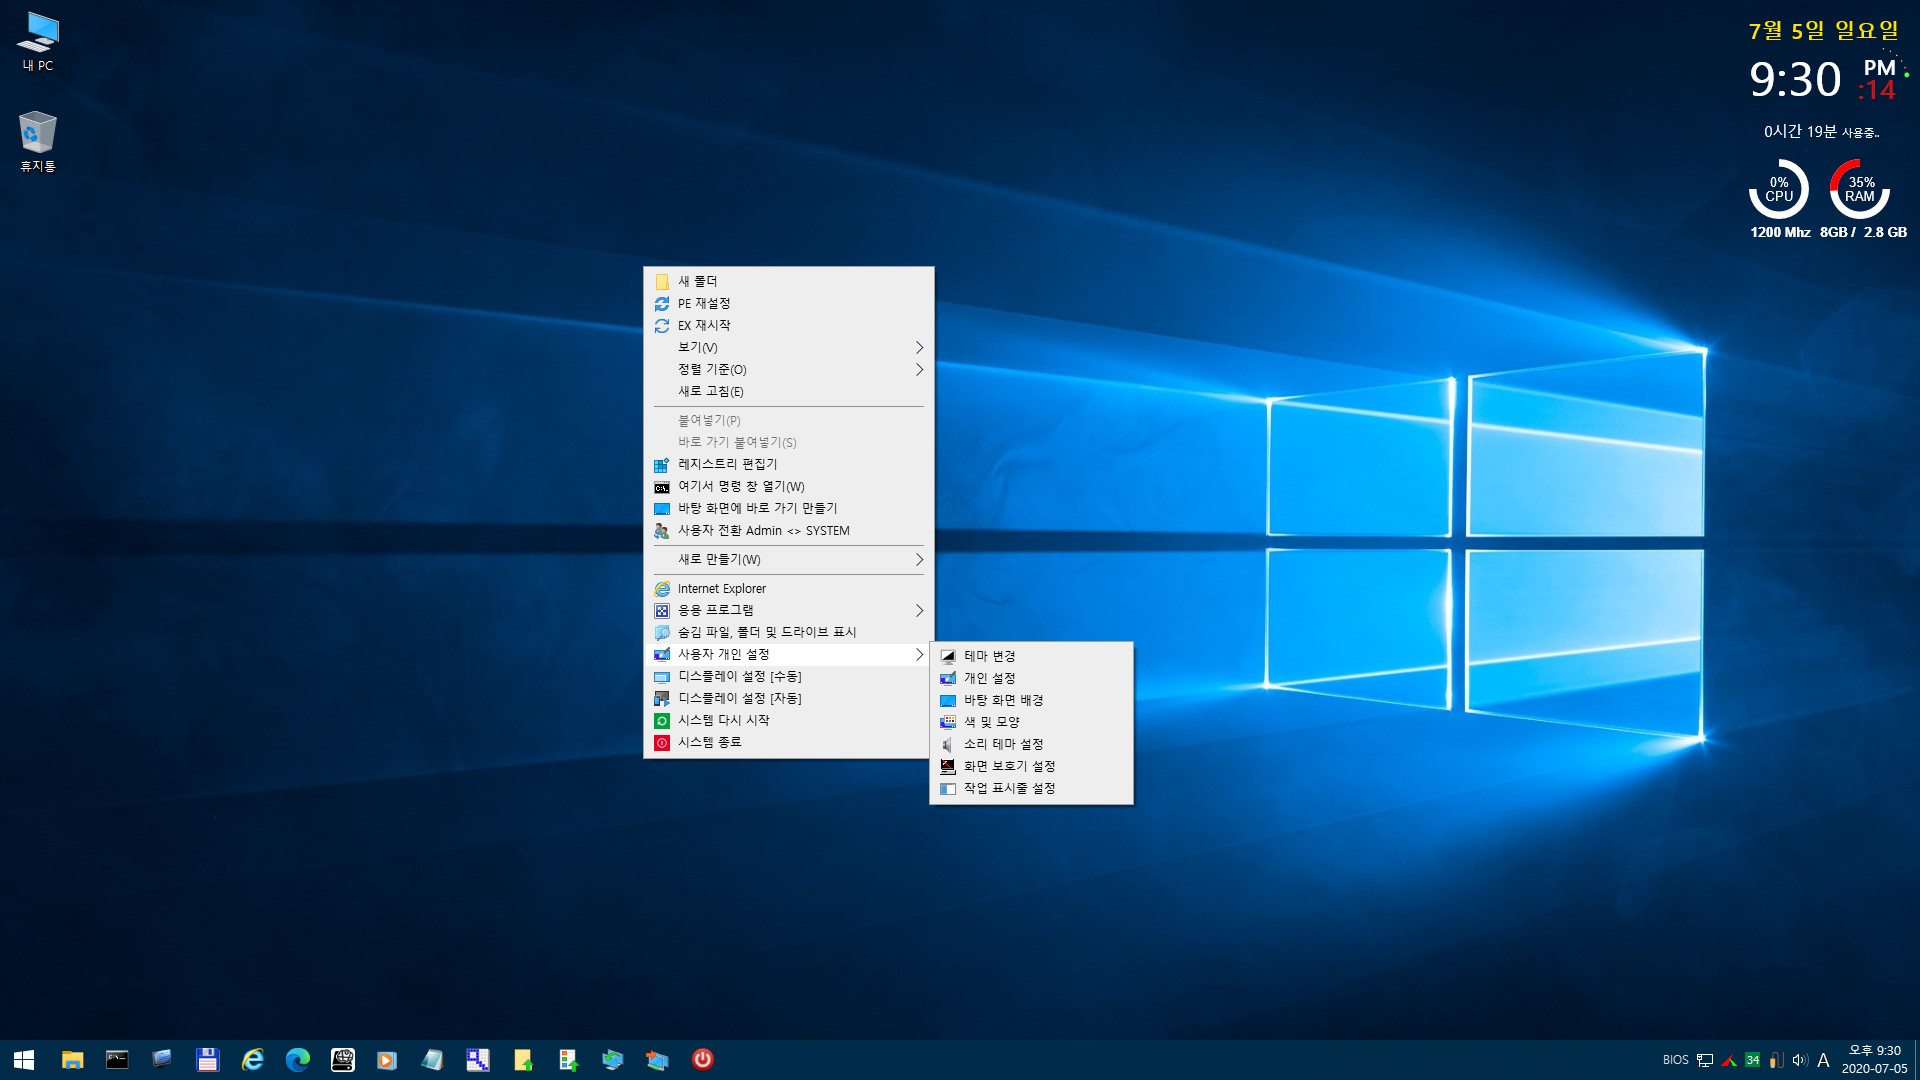
Task: Select EX 재시작 from the menu
Action: tap(789, 325)
